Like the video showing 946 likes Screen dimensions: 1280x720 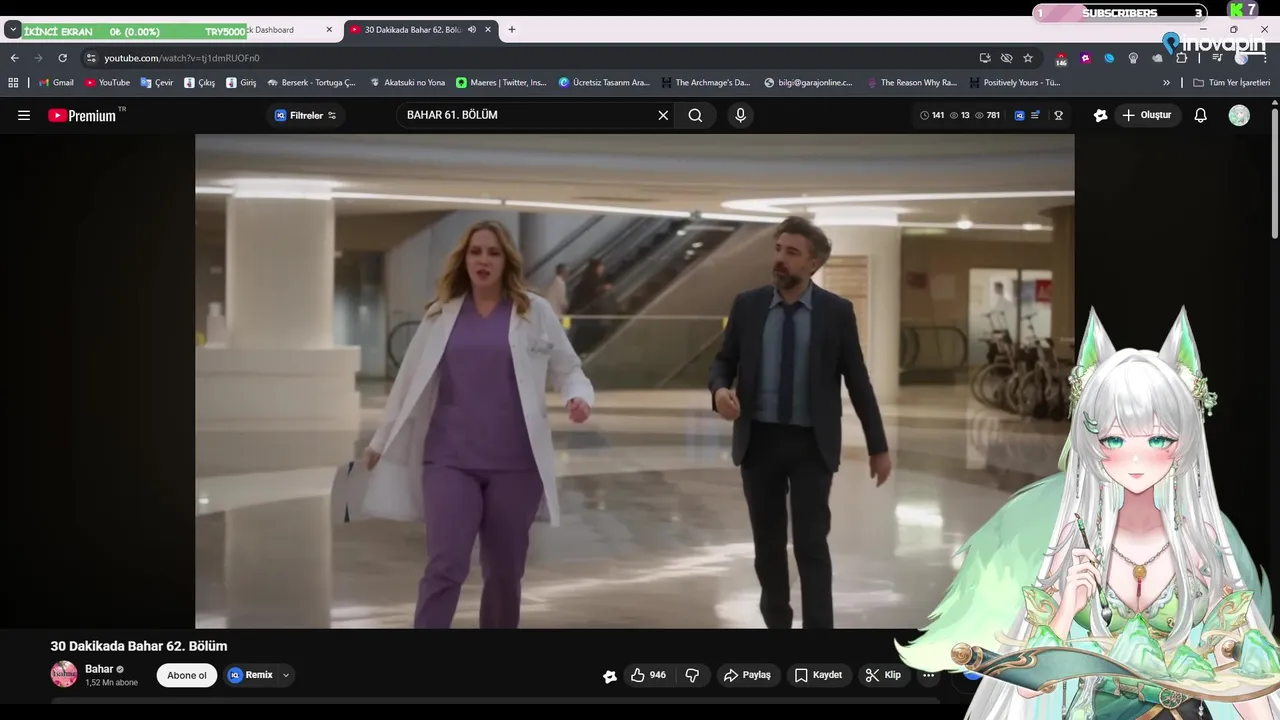(x=648, y=675)
